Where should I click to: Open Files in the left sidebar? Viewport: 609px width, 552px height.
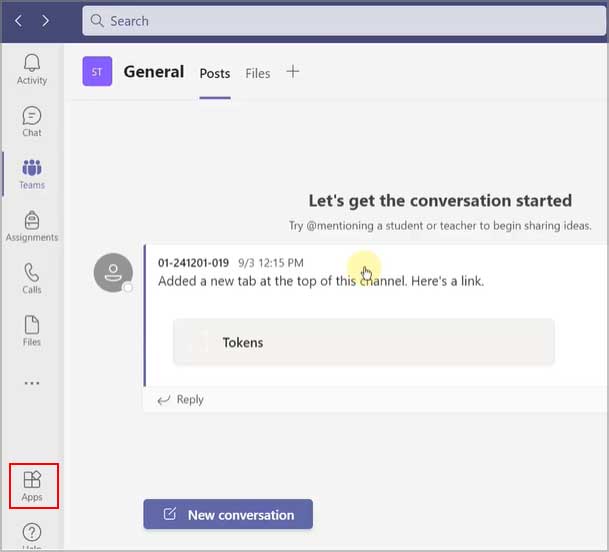coord(32,331)
